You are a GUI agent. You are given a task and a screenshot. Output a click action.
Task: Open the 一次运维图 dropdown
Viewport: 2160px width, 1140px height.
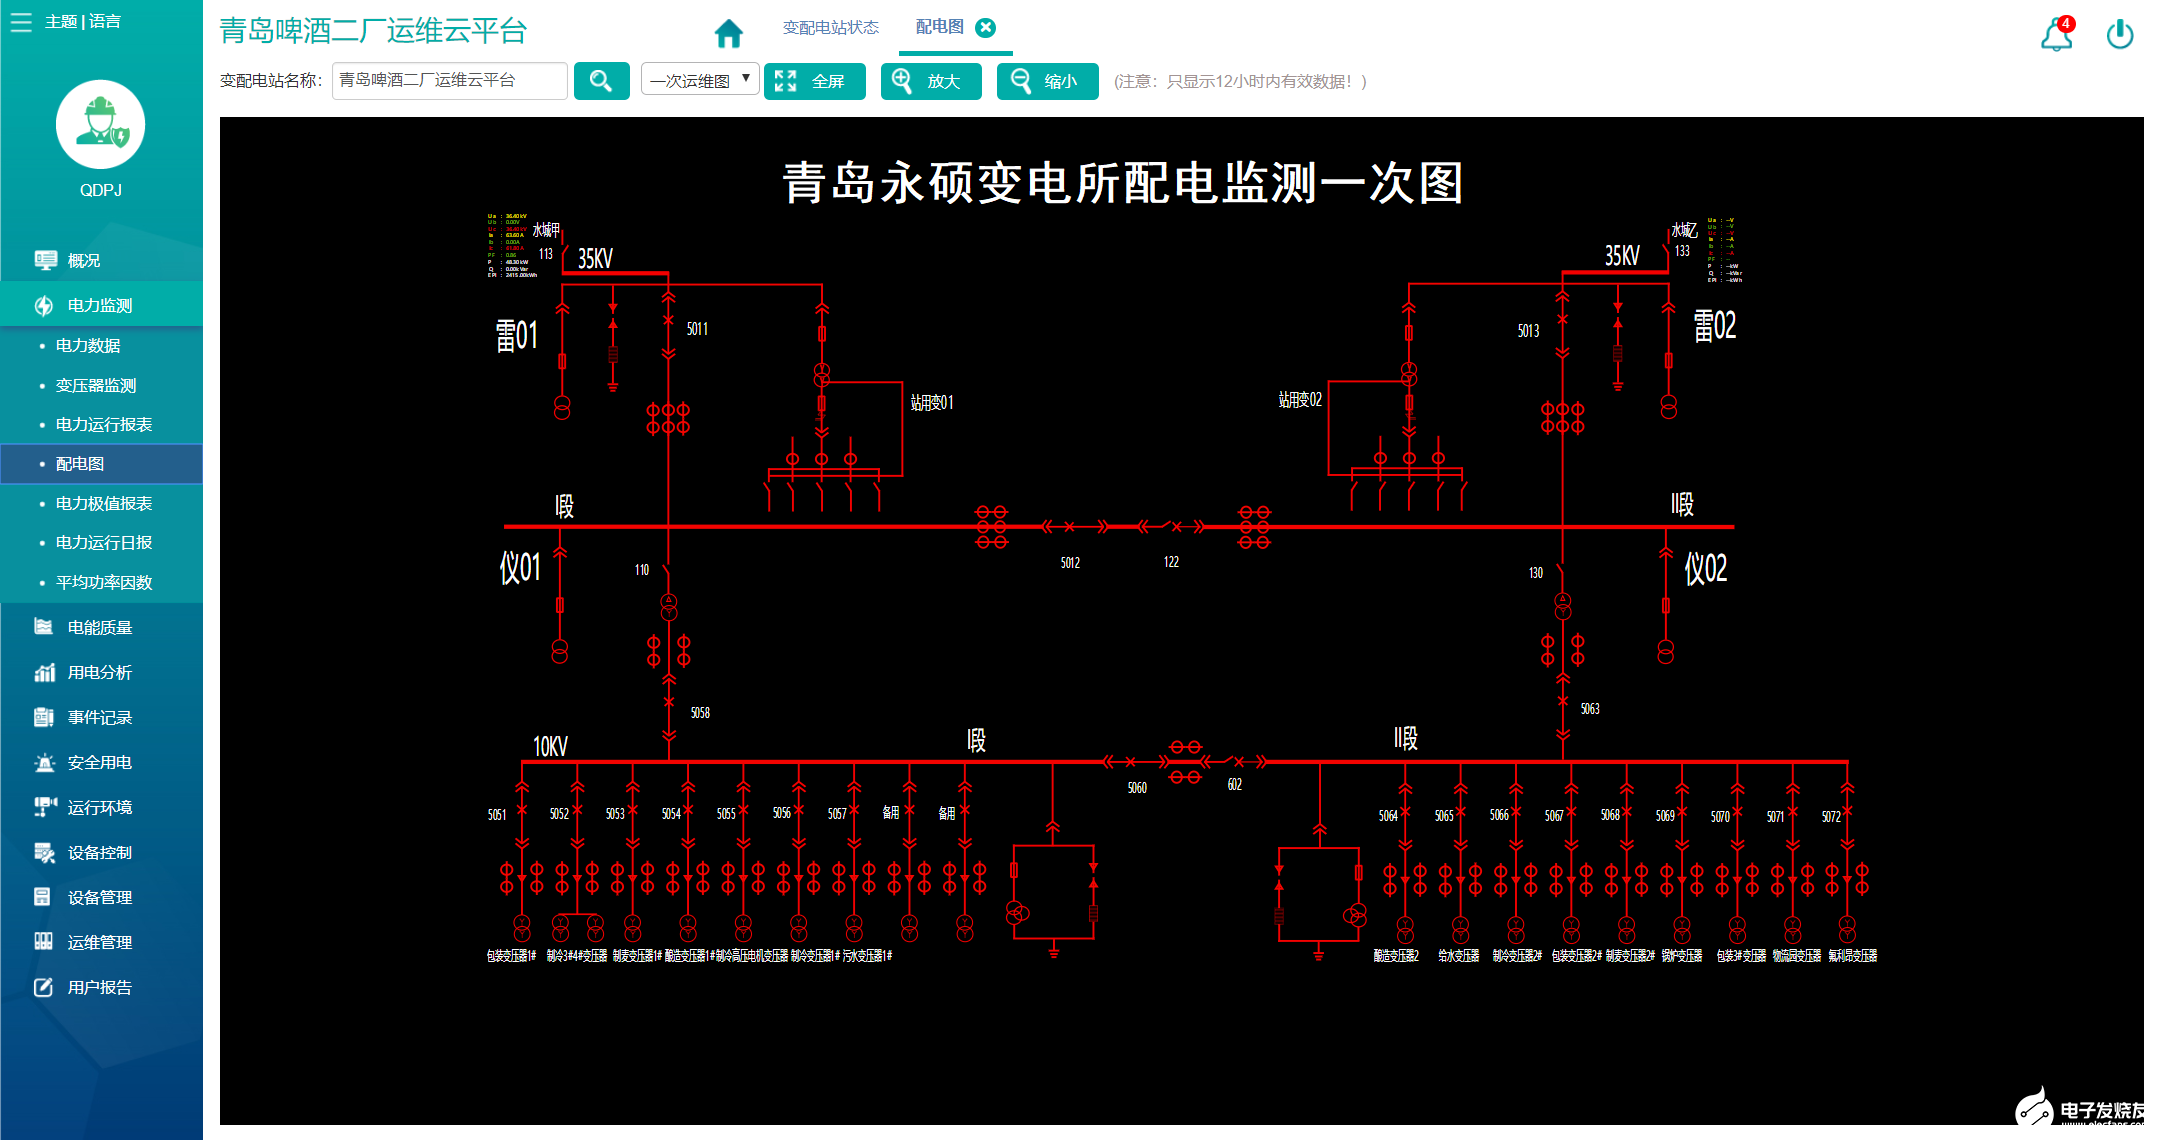click(x=700, y=81)
